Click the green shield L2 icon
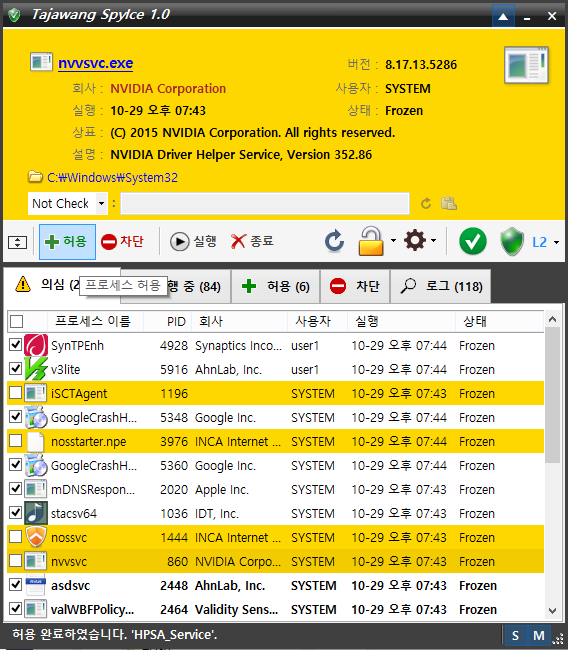This screenshot has width=568, height=650. pos(512,241)
